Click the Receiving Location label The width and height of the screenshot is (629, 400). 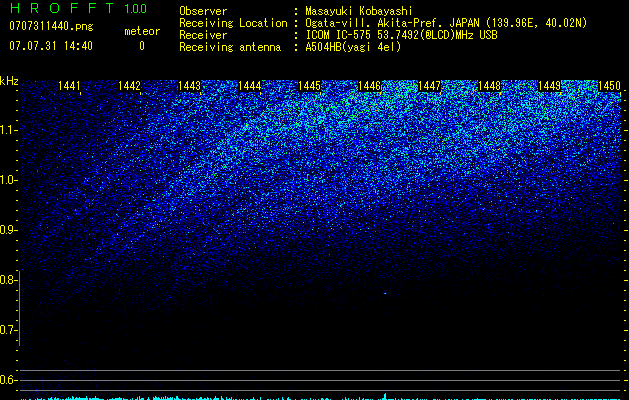point(233,23)
